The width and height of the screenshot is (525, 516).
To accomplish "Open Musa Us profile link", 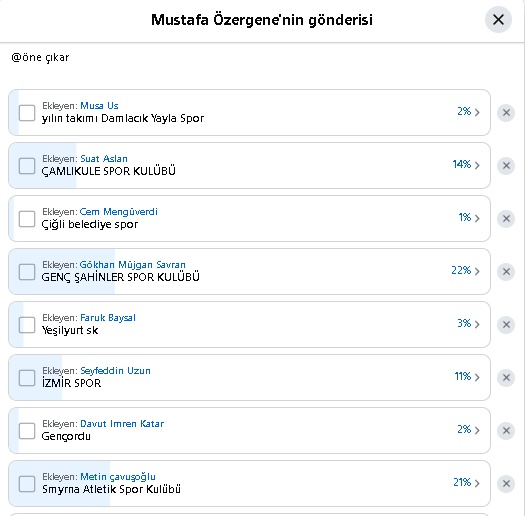I will pyautogui.click(x=99, y=106).
